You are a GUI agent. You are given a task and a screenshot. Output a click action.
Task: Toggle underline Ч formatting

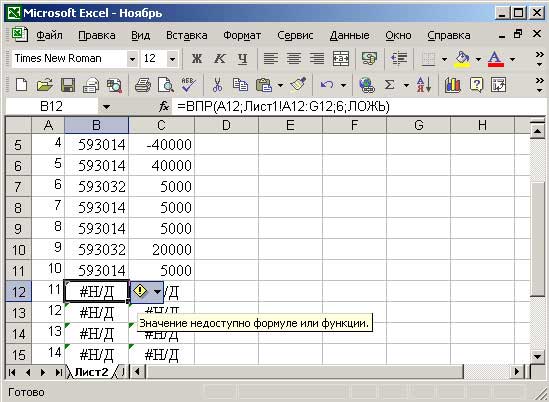pyautogui.click(x=242, y=58)
